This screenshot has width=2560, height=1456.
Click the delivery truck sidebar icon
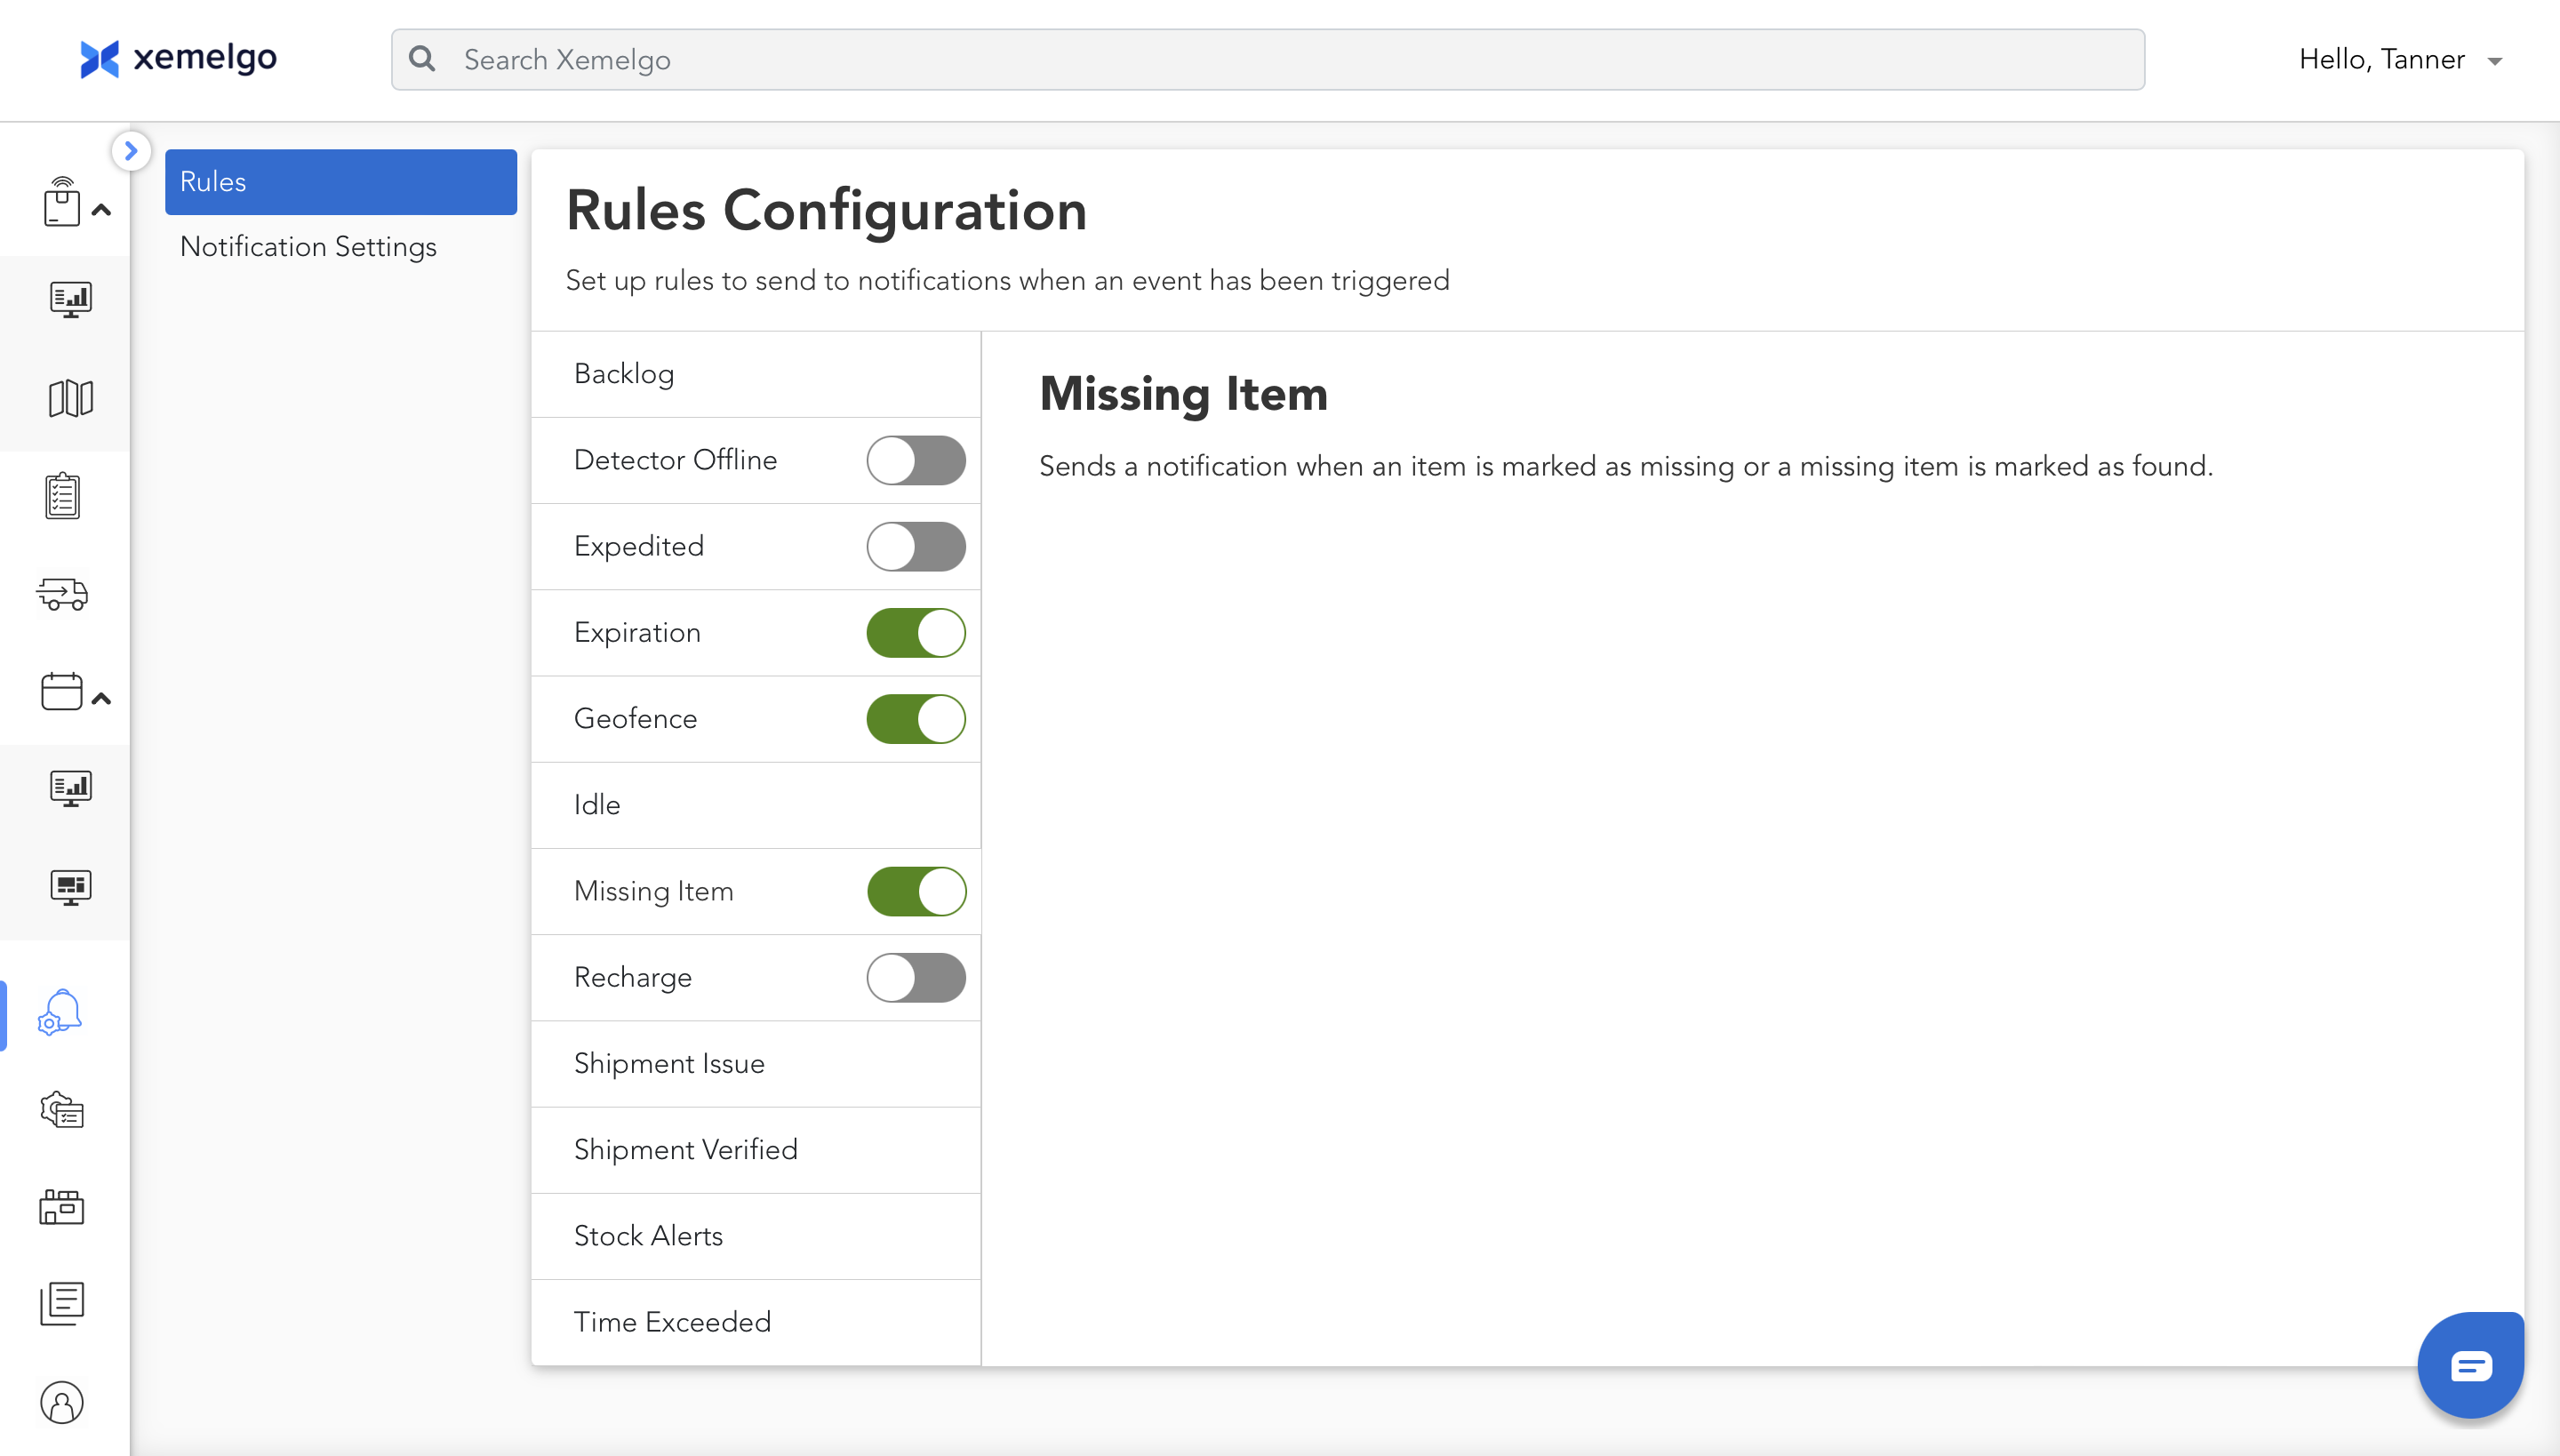(x=63, y=593)
